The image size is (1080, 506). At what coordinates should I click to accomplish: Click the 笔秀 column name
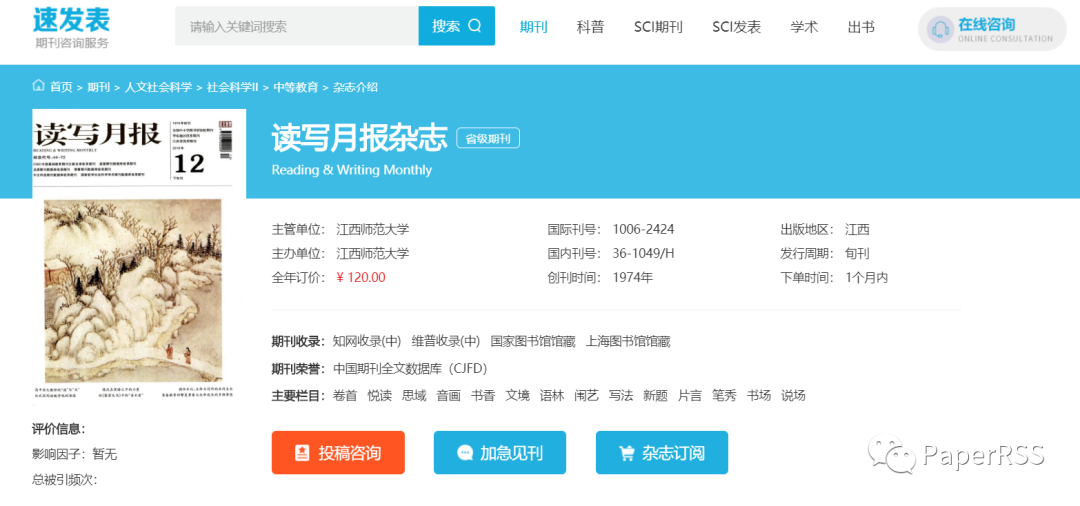pos(724,396)
